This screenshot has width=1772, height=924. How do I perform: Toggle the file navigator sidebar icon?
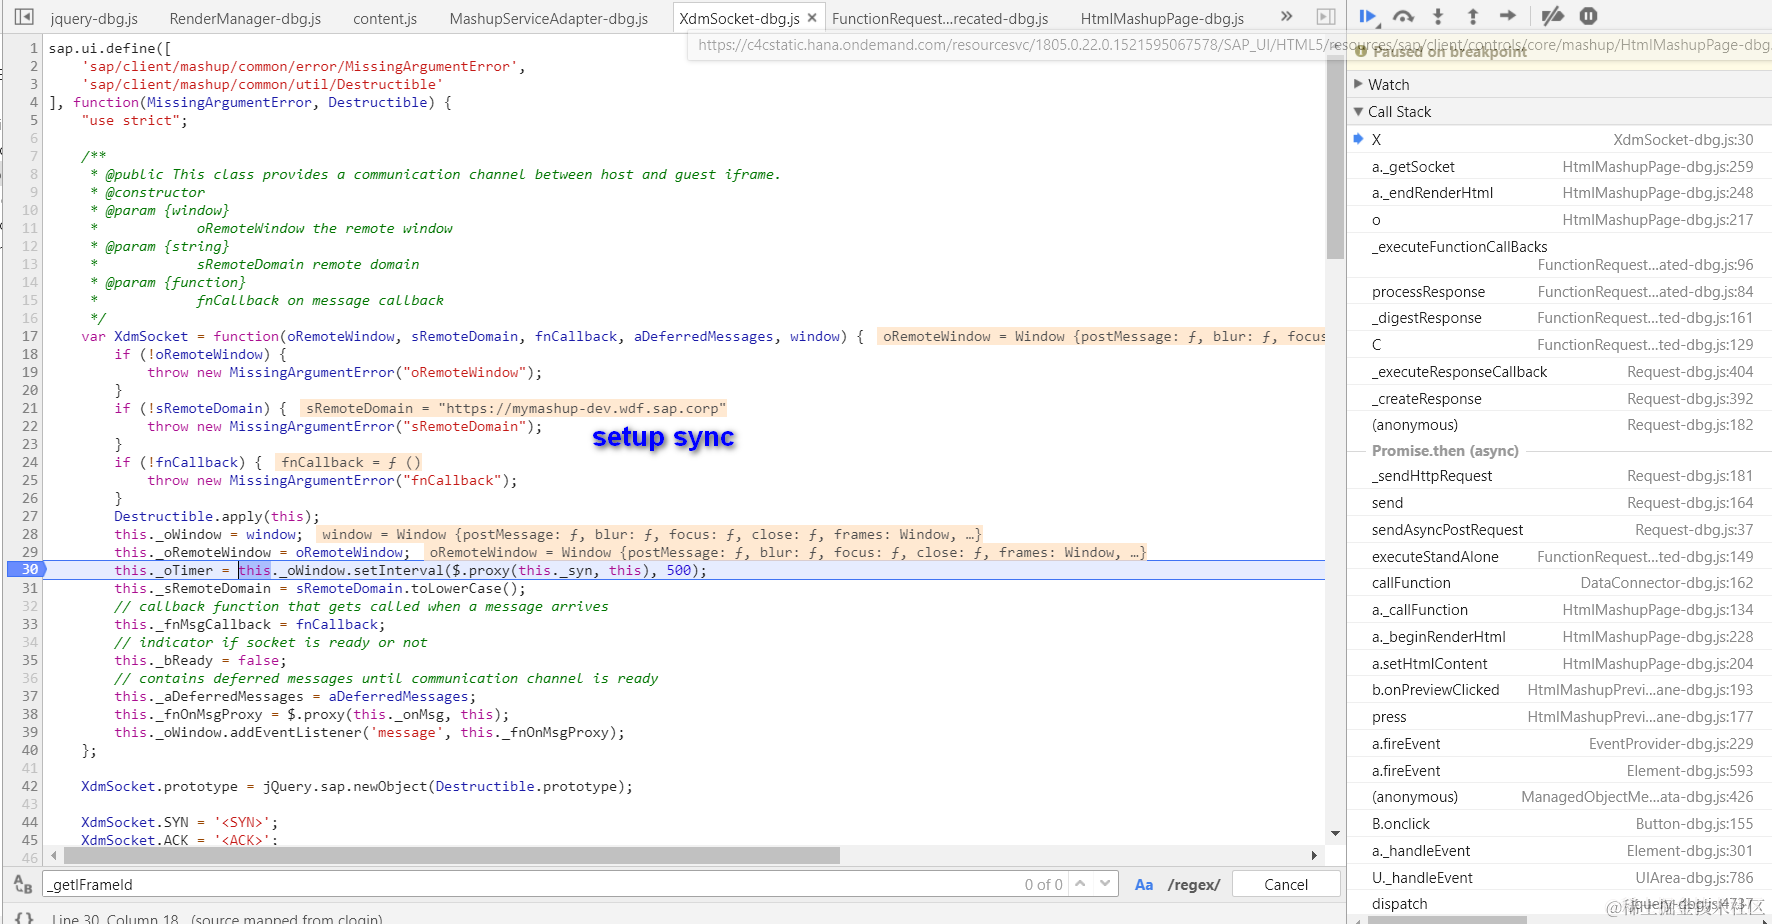click(24, 17)
